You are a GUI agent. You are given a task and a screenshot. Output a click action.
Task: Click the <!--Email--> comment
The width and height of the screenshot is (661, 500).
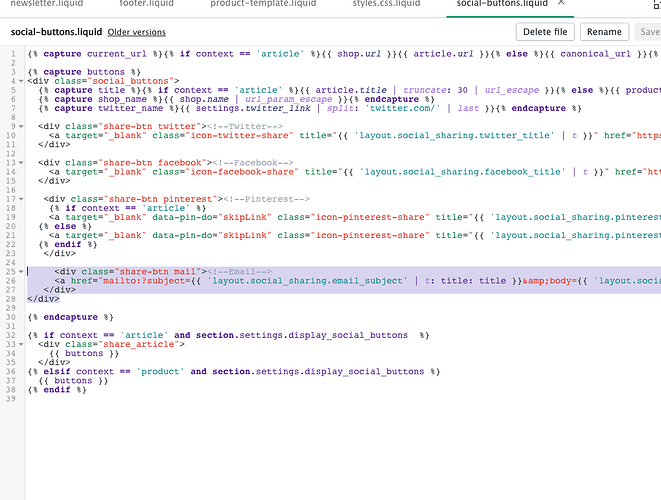239,272
